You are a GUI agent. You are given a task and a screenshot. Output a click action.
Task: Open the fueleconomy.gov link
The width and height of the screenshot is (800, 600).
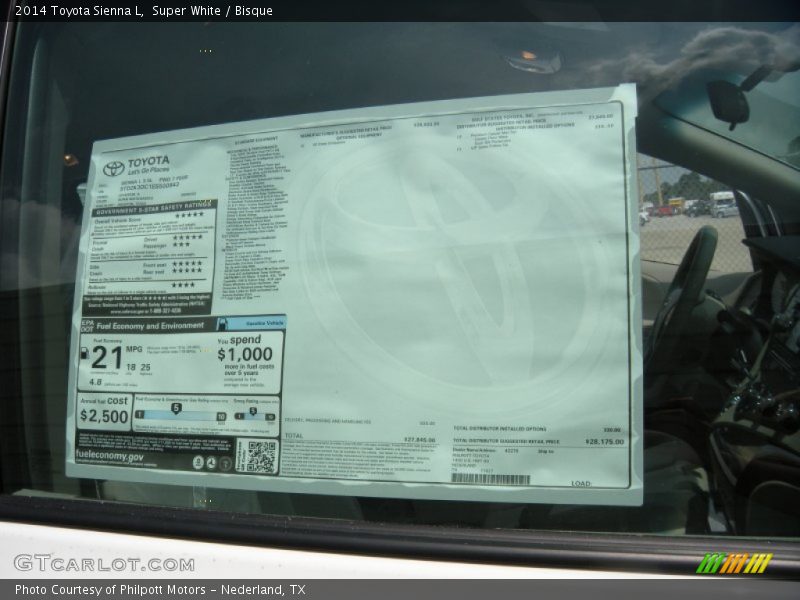(108, 456)
